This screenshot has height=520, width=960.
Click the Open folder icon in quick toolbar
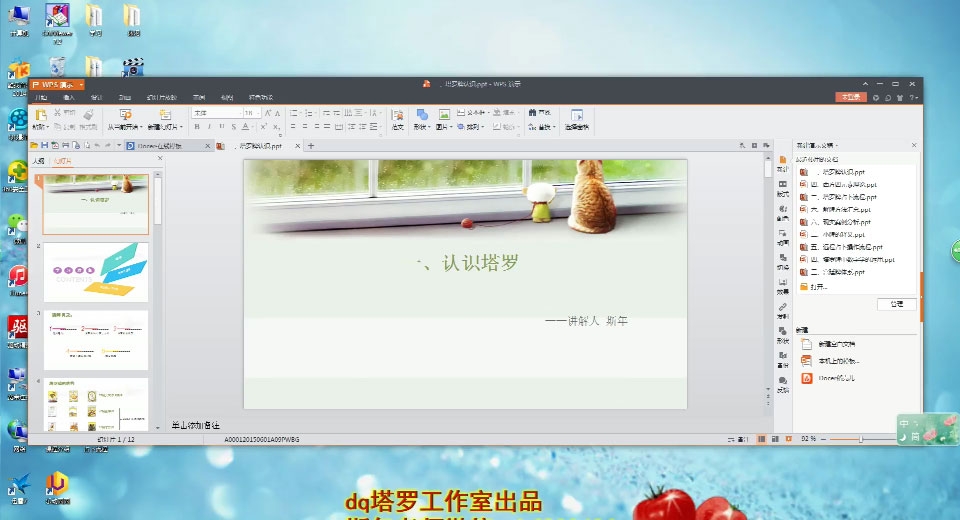pos(34,146)
